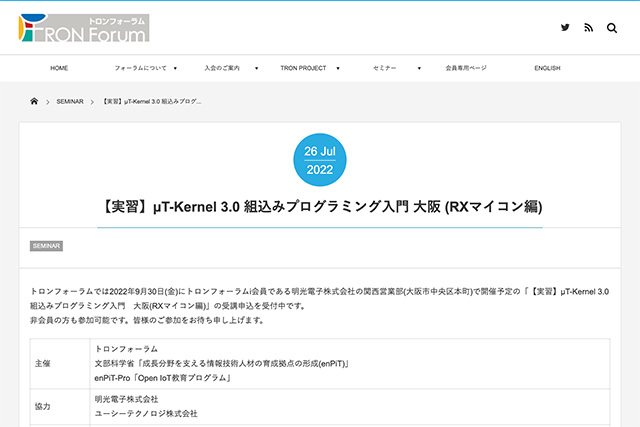The image size is (640, 427).
Task: Expand the セミナー dropdown arrow
Action: point(419,68)
